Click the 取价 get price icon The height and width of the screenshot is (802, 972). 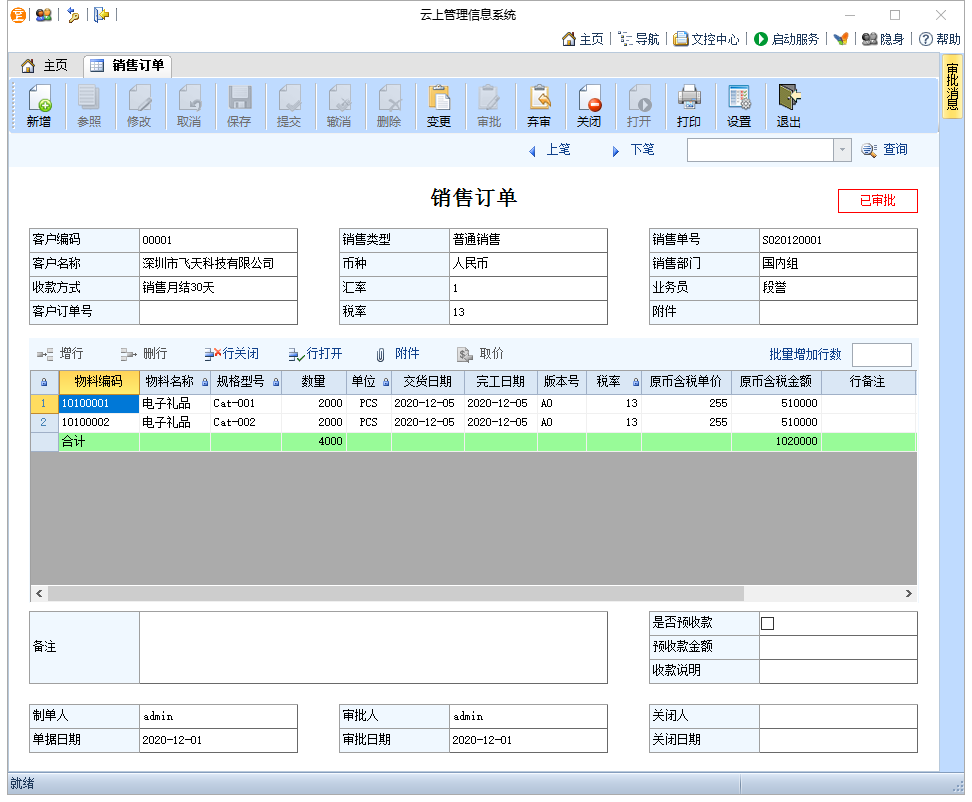pos(480,354)
